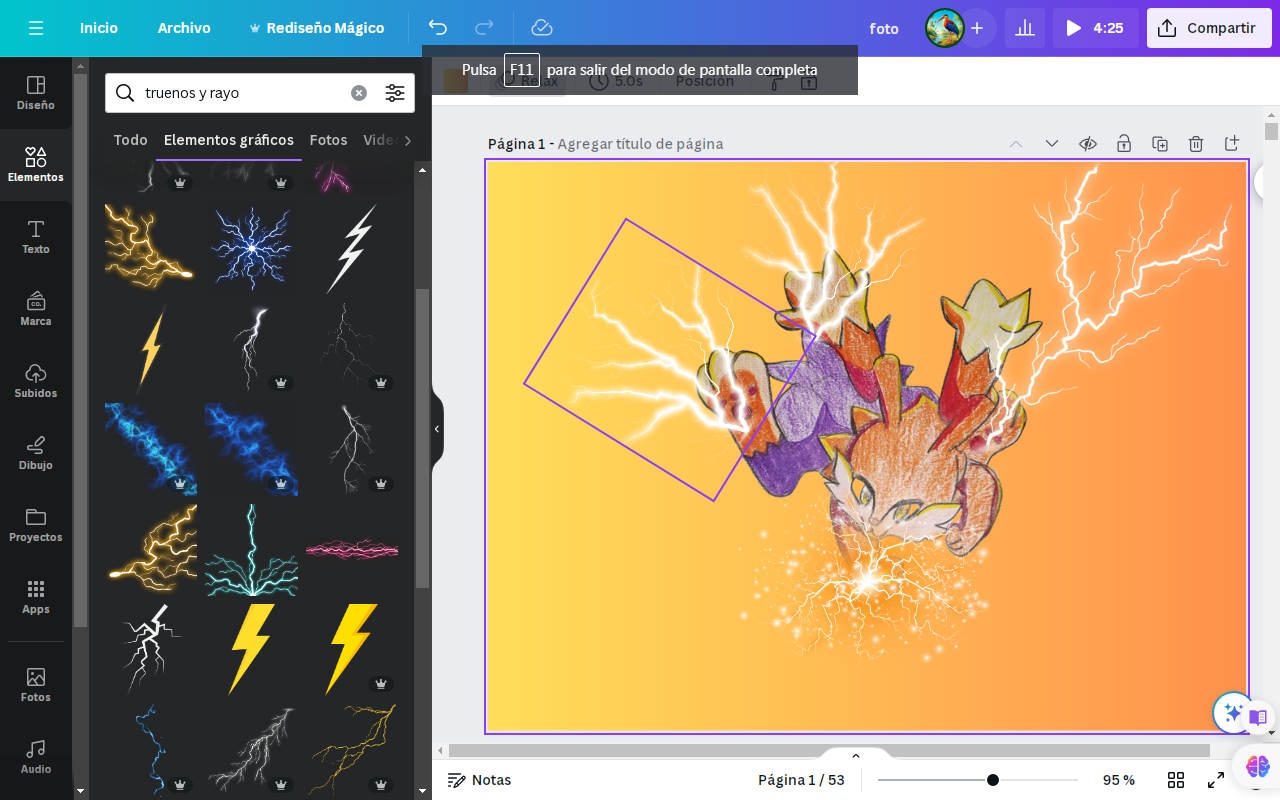Screen dimensions: 1280x800
Task: Go to Inicio
Action: pos(99,28)
